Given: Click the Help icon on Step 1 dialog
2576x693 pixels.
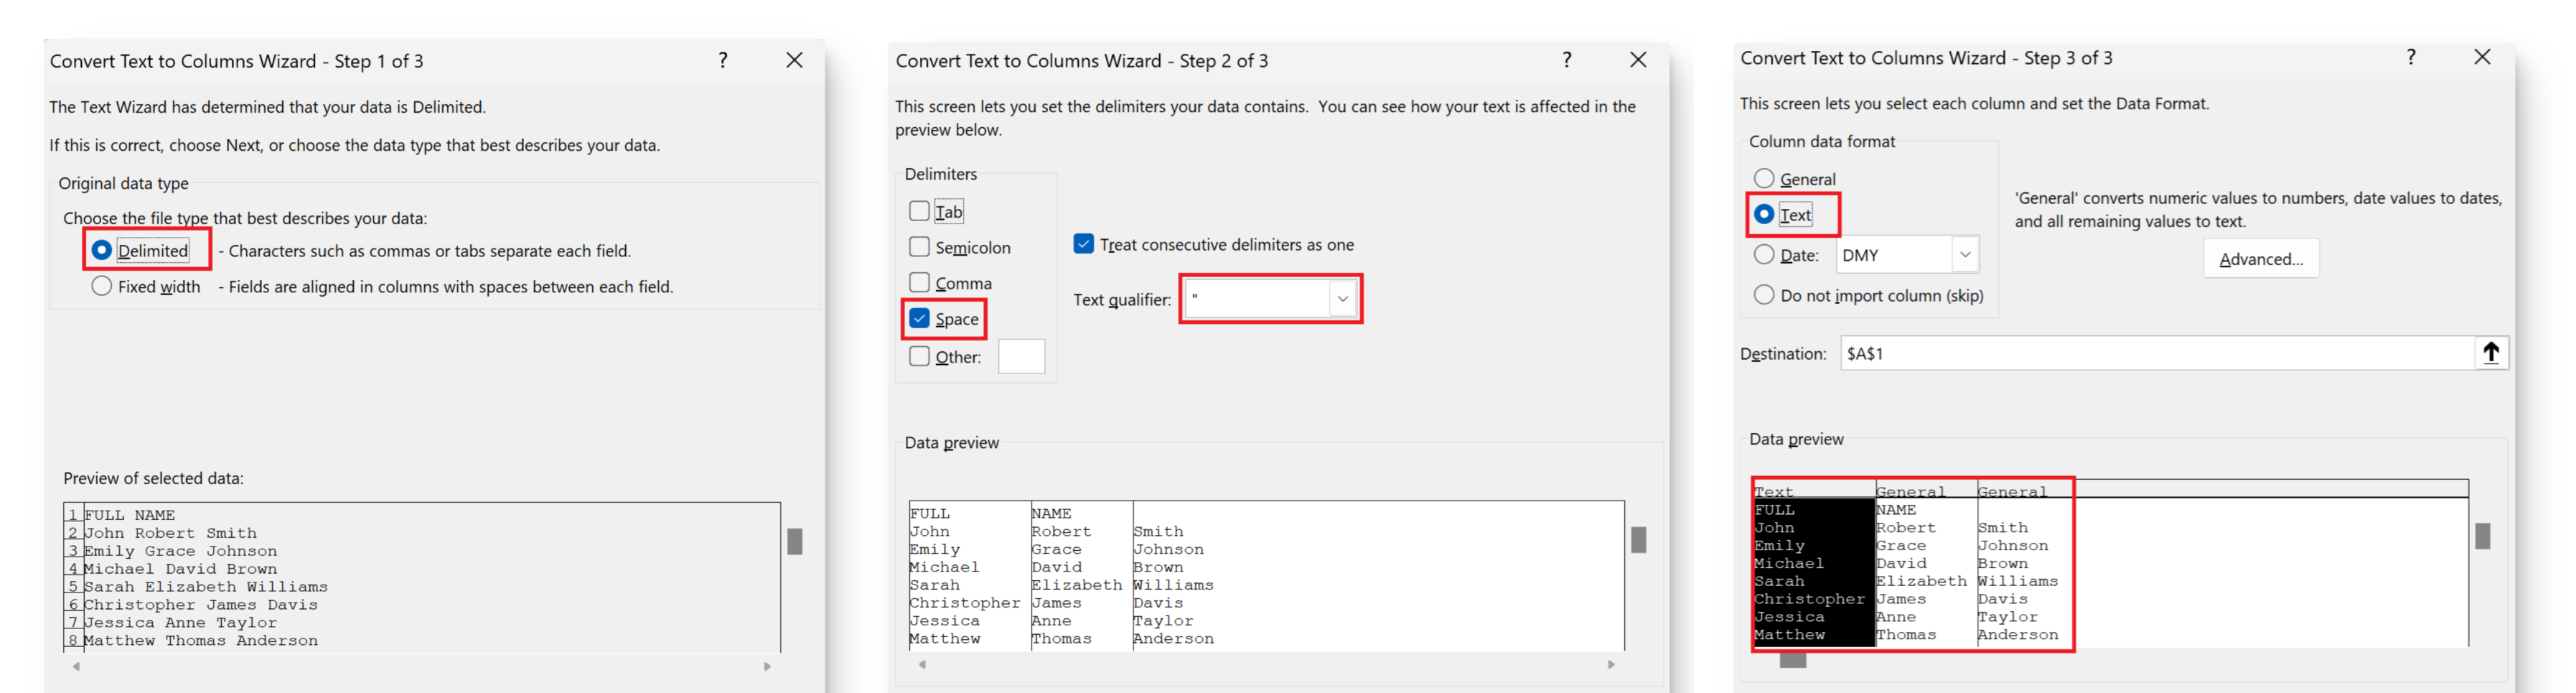Looking at the screenshot, I should coord(722,60).
